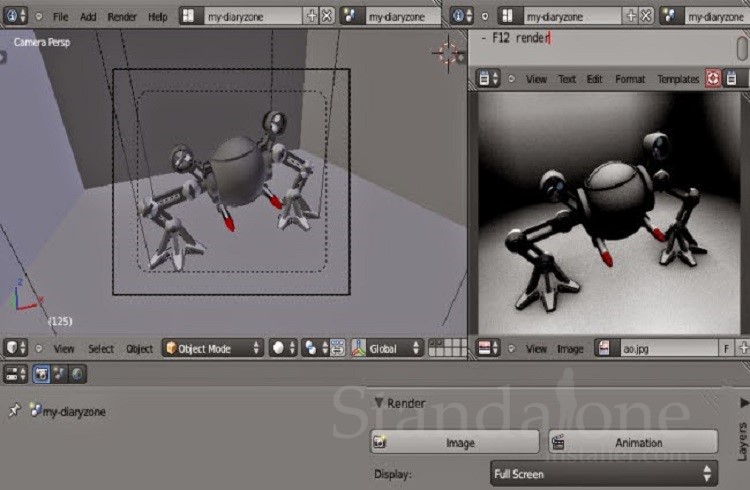This screenshot has height=490, width=750.
Task: Delete the screen layout in right header
Action: tap(646, 16)
